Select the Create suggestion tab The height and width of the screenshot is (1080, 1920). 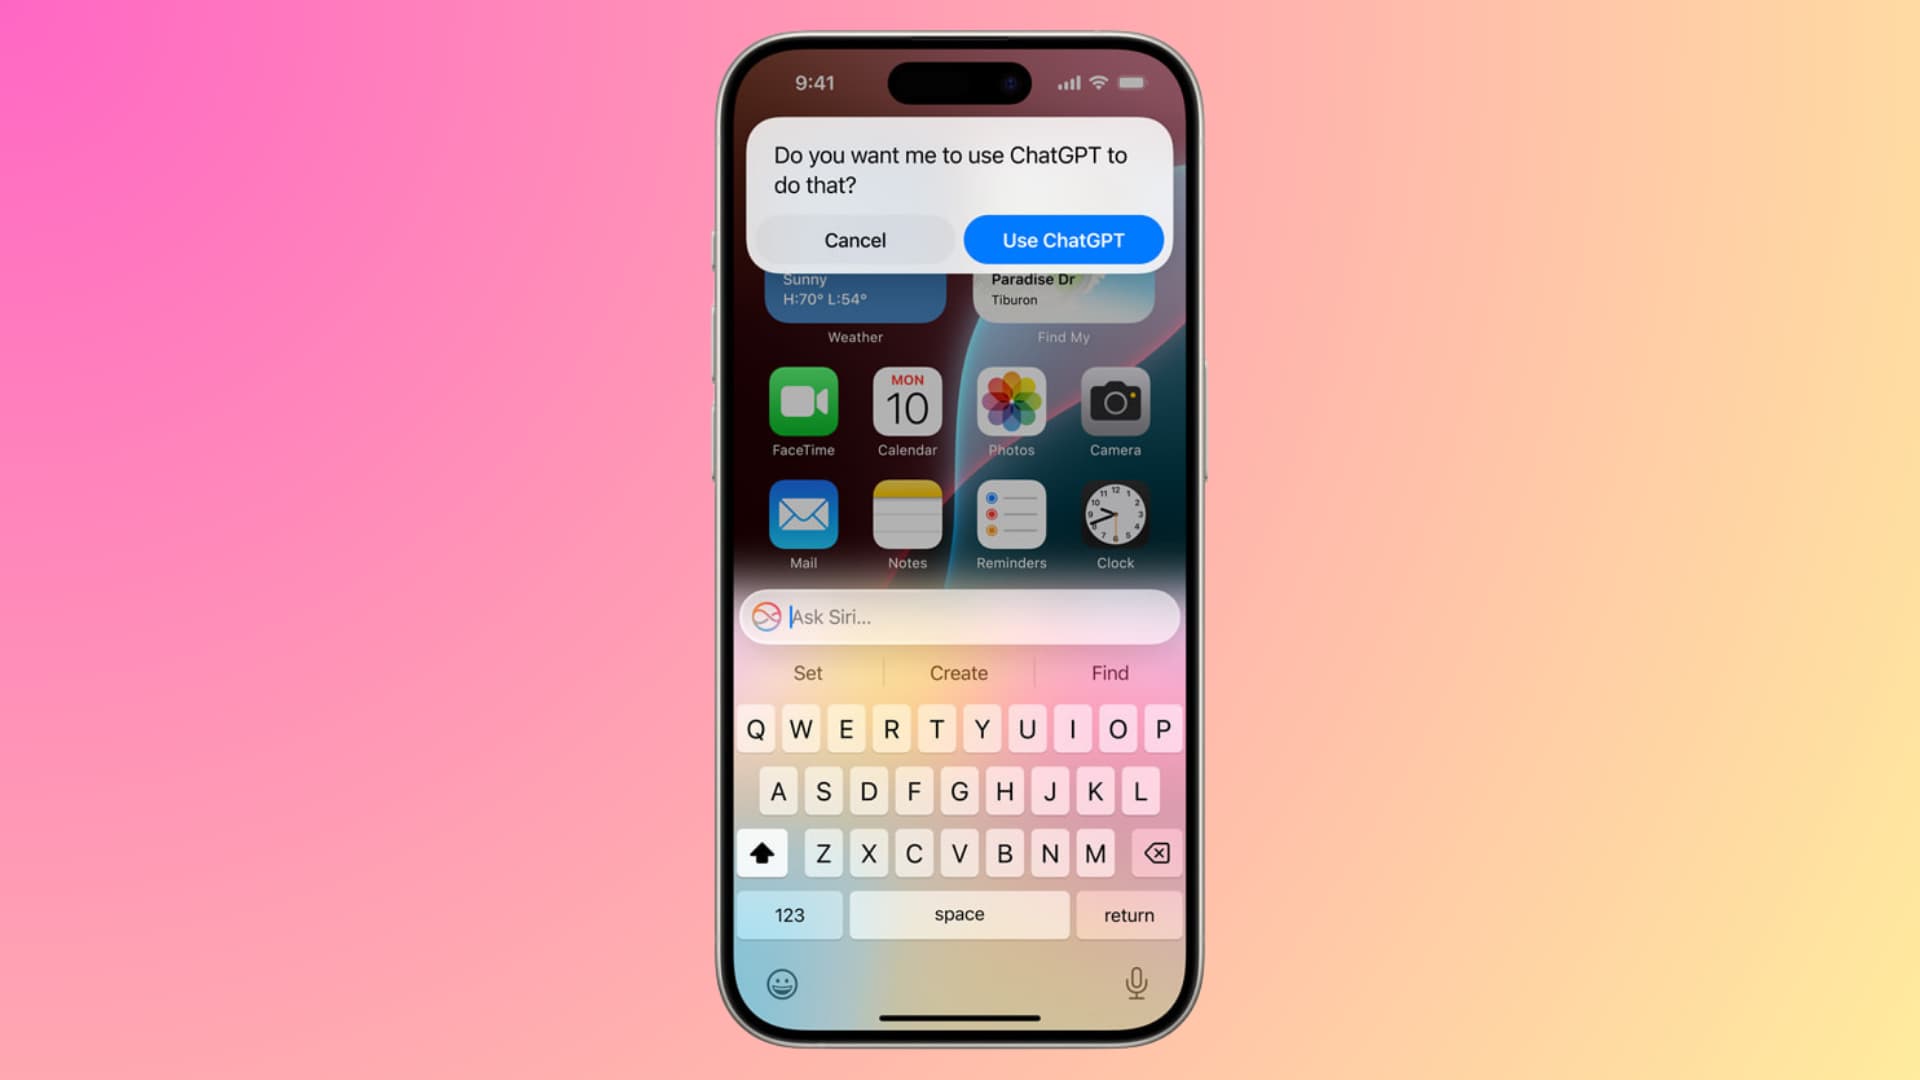[959, 673]
